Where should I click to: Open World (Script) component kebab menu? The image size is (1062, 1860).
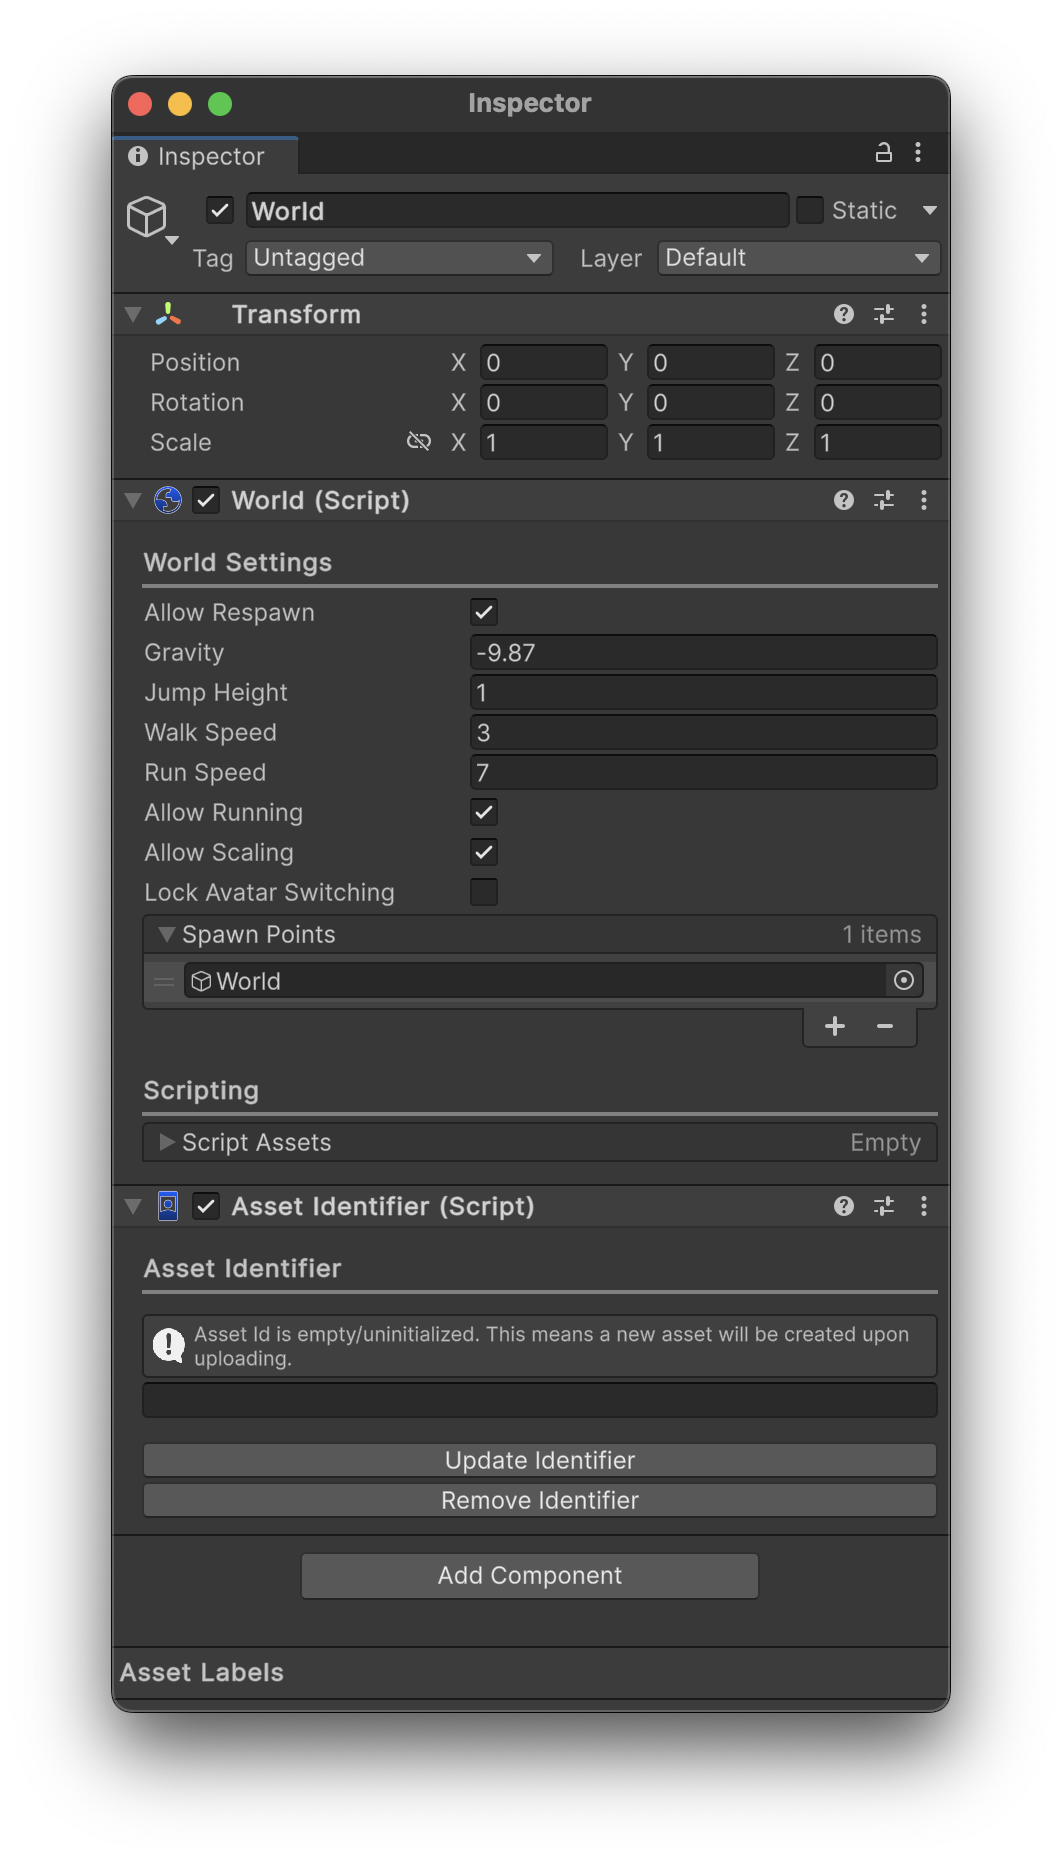click(x=924, y=500)
